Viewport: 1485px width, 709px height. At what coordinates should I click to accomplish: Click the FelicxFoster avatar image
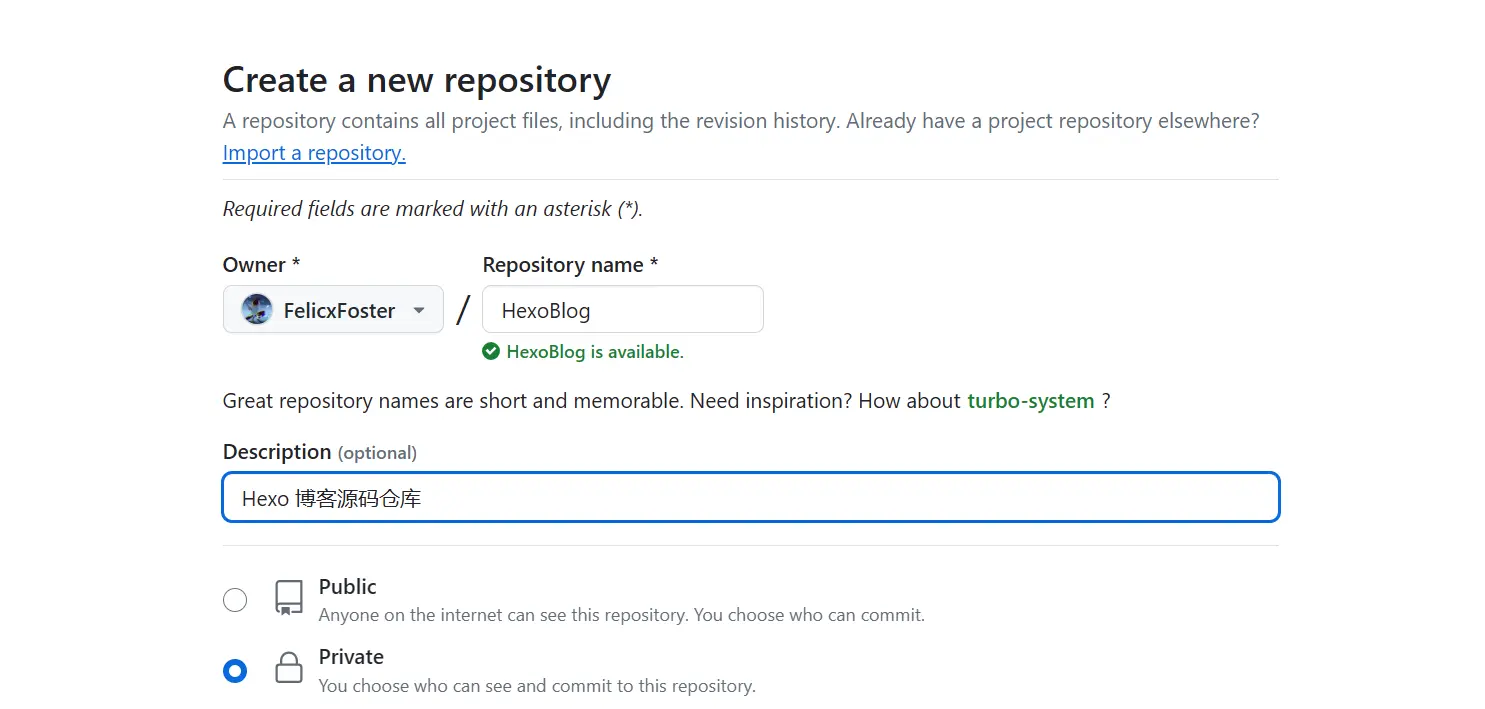257,310
